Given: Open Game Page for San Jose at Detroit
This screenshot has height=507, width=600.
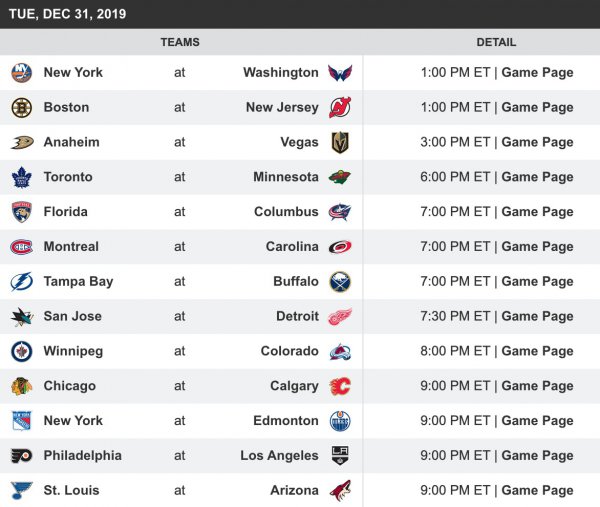Looking at the screenshot, I should pos(537,317).
